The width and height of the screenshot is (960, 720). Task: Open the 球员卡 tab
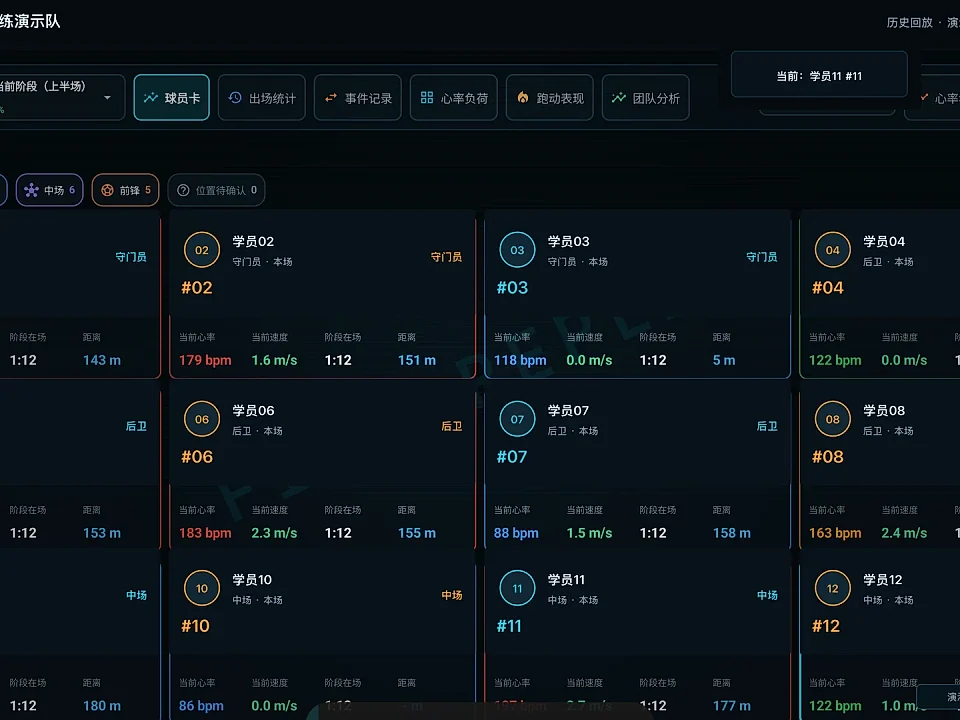click(171, 97)
